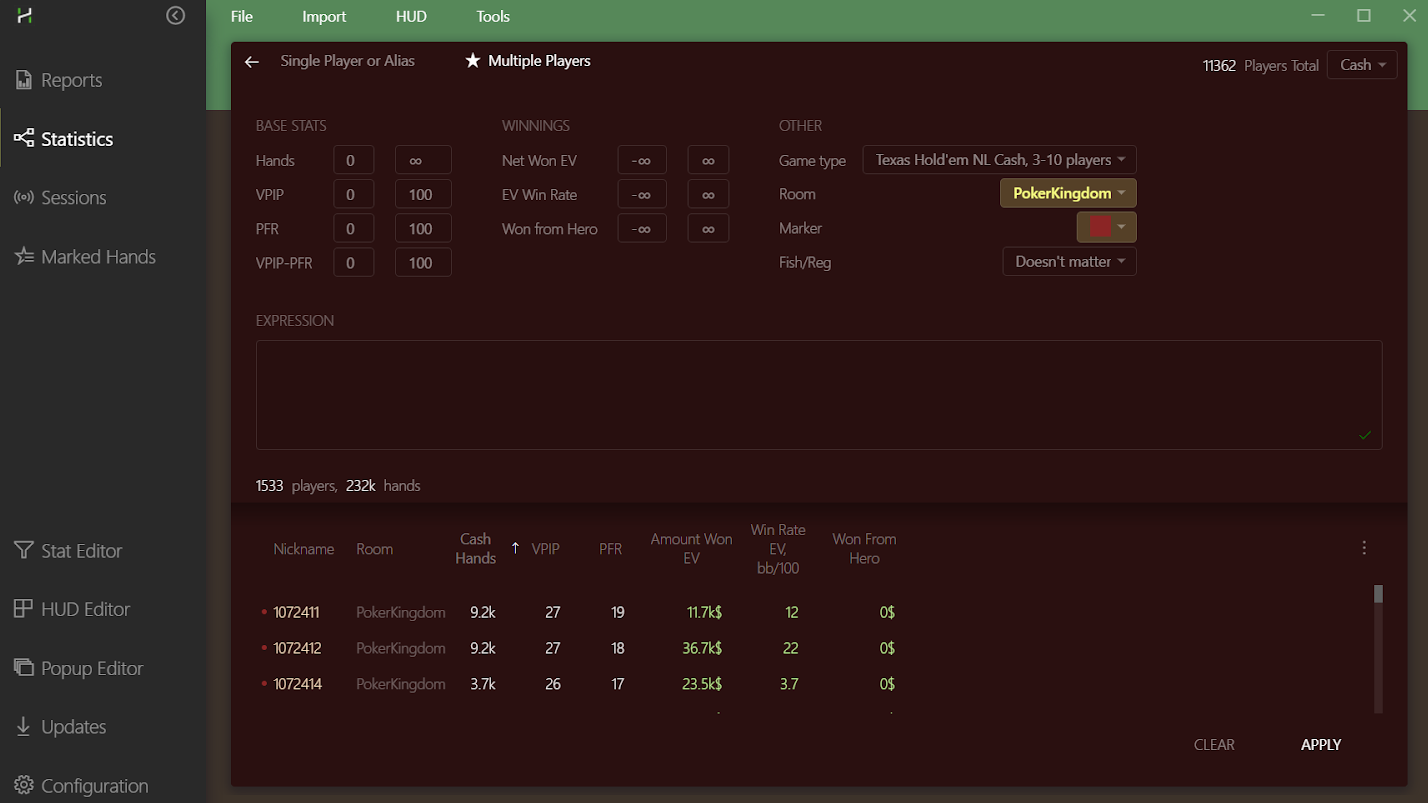Click the VPIP minimum field
This screenshot has width=1428, height=803.
354,194
